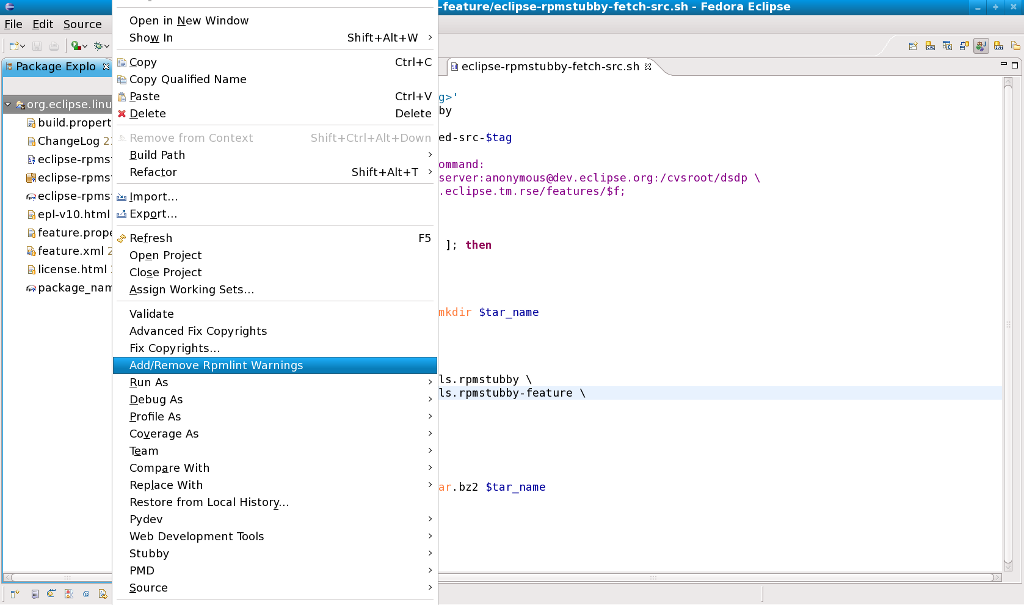This screenshot has width=1024, height=605.
Task: Expand the Stubby submenu
Action: coord(275,553)
